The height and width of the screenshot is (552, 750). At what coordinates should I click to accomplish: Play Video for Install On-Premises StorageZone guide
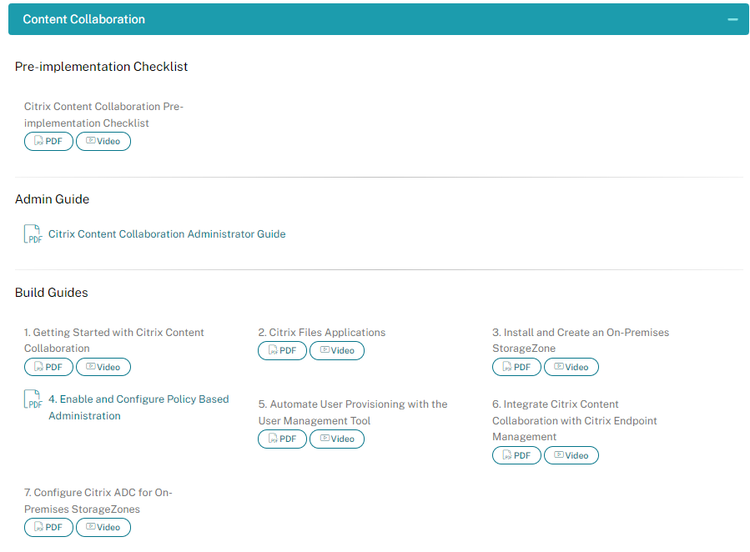[x=571, y=367]
